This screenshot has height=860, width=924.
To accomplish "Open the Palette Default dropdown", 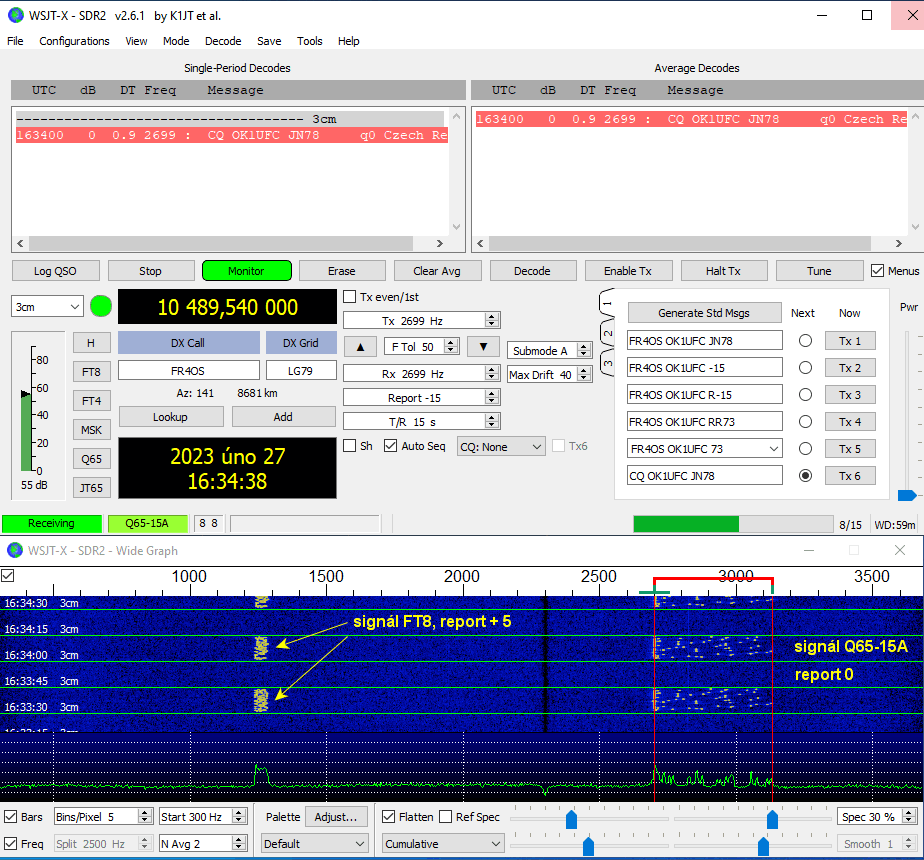I will point(314,844).
